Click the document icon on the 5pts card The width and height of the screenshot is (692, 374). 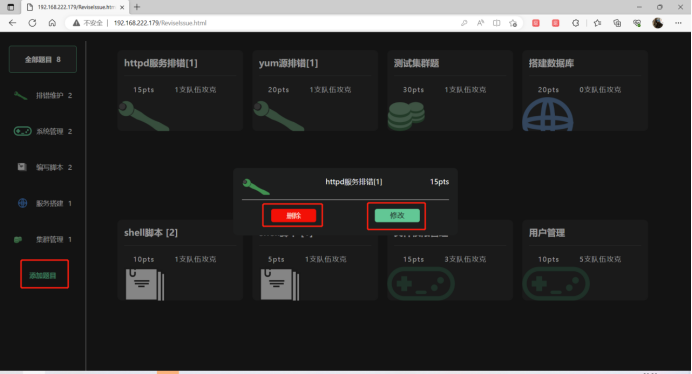[x=280, y=284]
